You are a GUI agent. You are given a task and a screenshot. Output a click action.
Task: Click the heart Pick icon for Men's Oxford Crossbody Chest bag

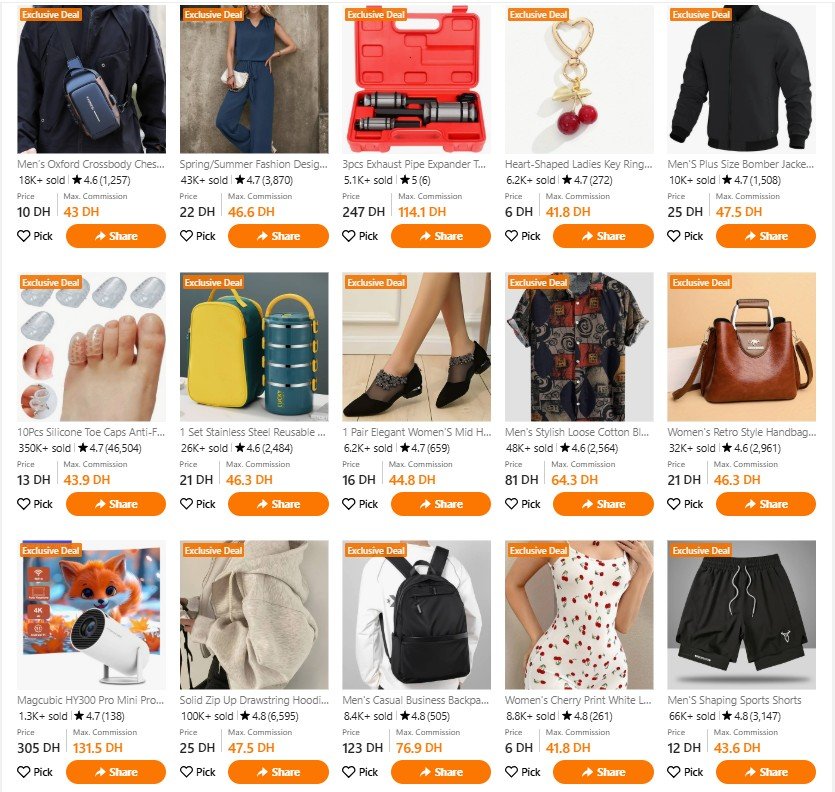click(x=23, y=236)
